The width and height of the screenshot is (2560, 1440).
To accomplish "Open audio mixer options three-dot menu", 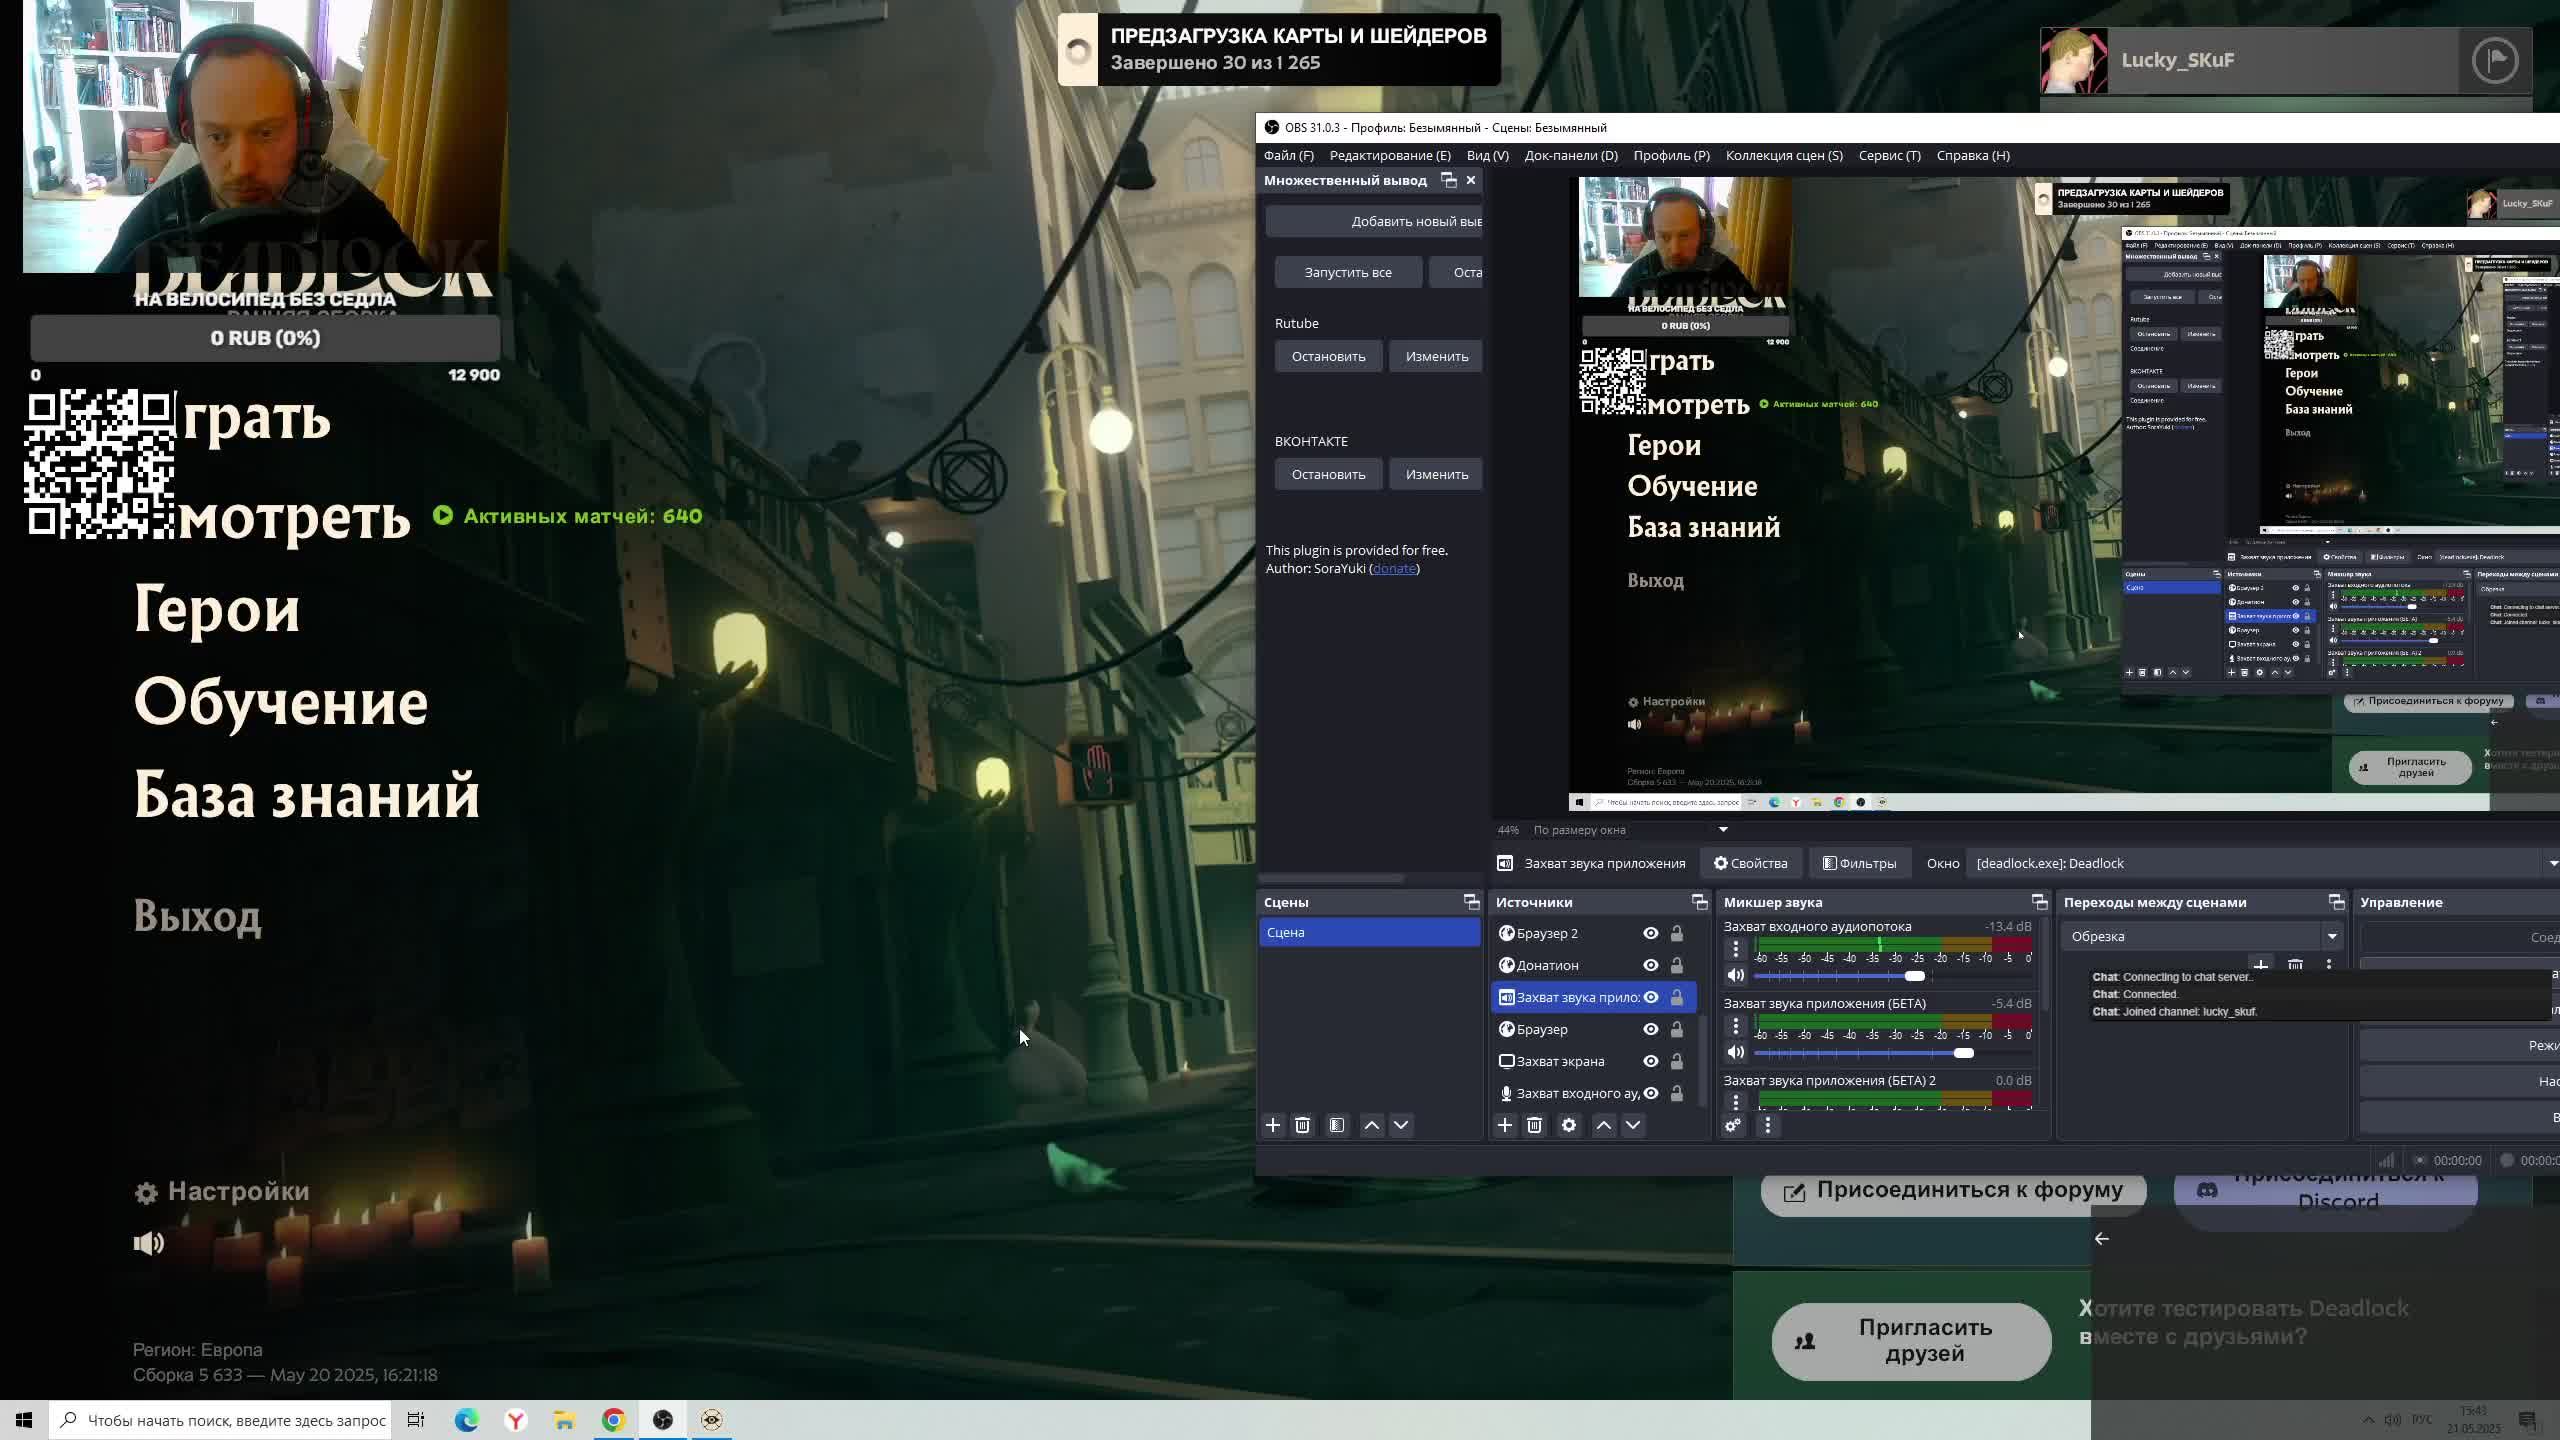I will 1767,1125.
